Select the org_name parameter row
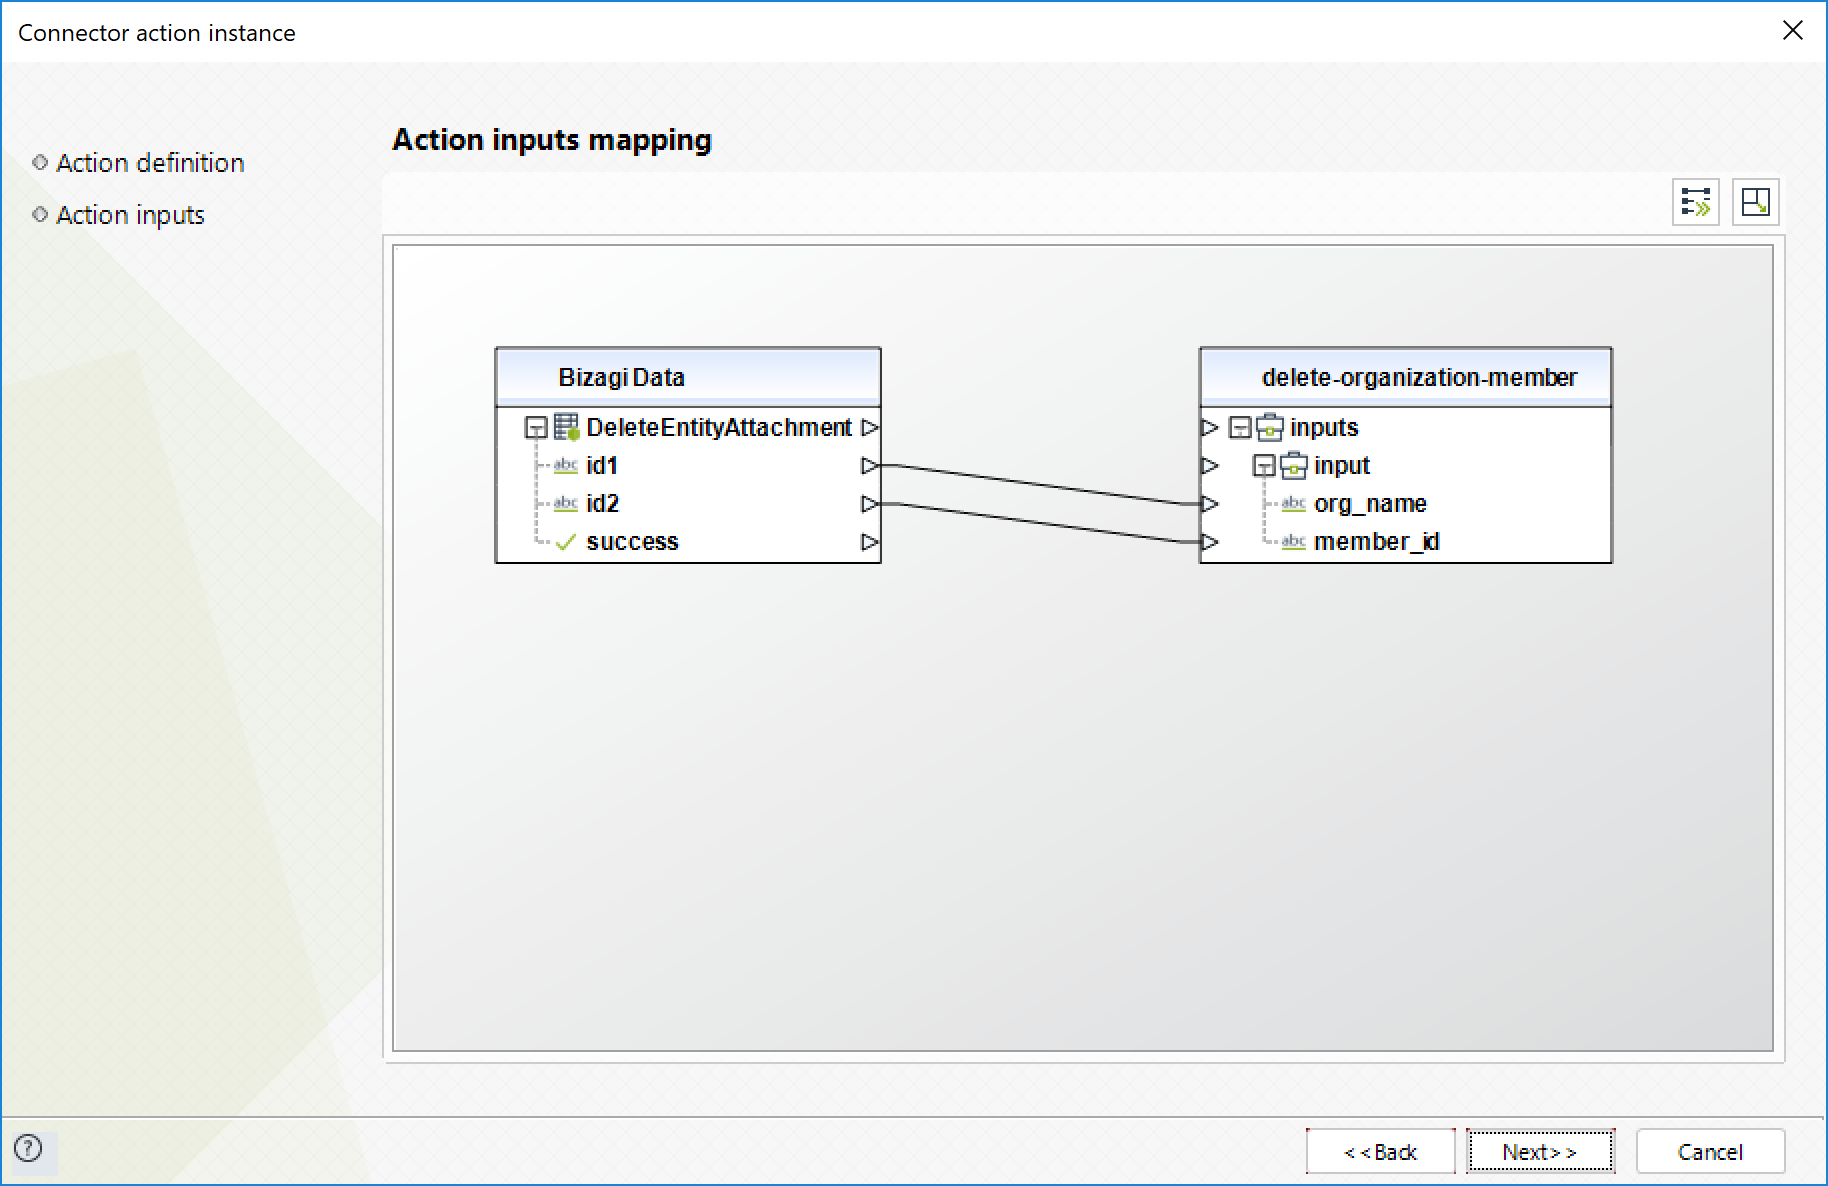This screenshot has width=1828, height=1186. coord(1406,503)
